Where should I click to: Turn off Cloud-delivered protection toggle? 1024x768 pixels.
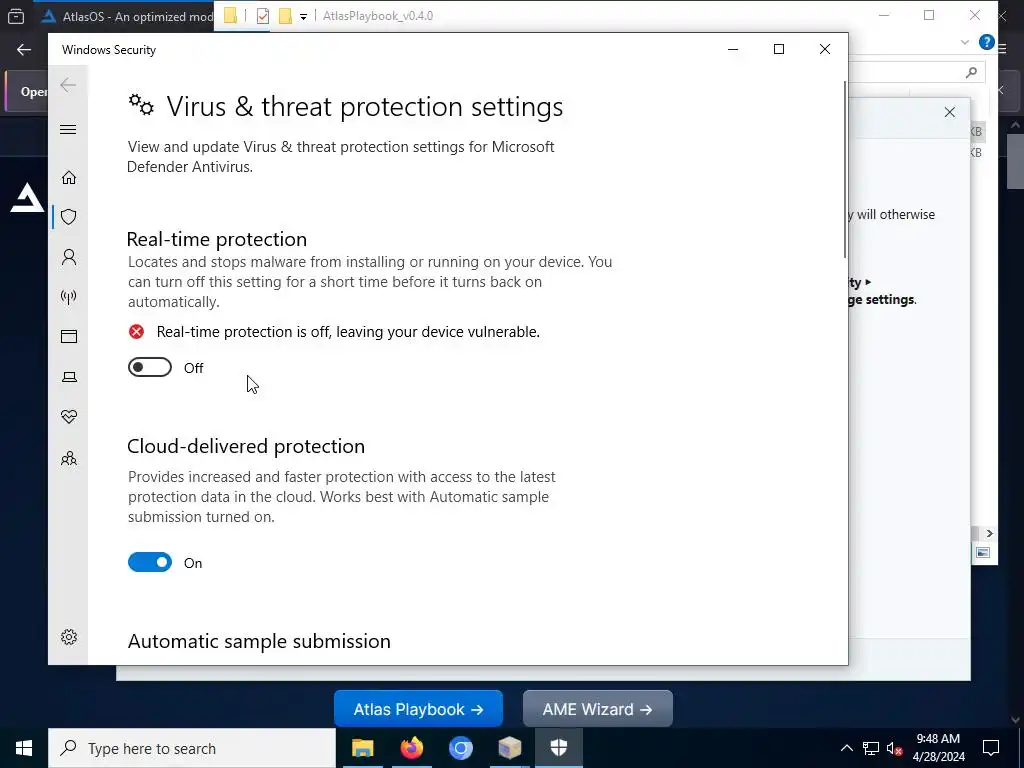150,562
